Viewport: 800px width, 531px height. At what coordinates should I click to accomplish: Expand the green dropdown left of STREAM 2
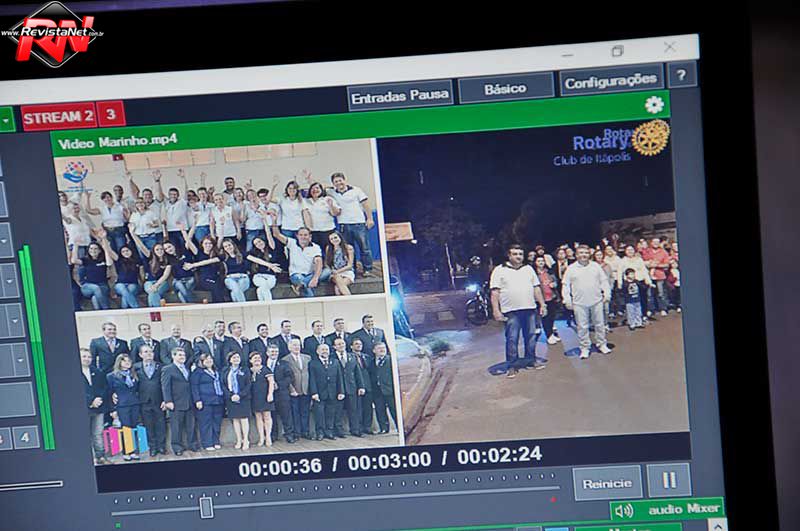click(5, 119)
